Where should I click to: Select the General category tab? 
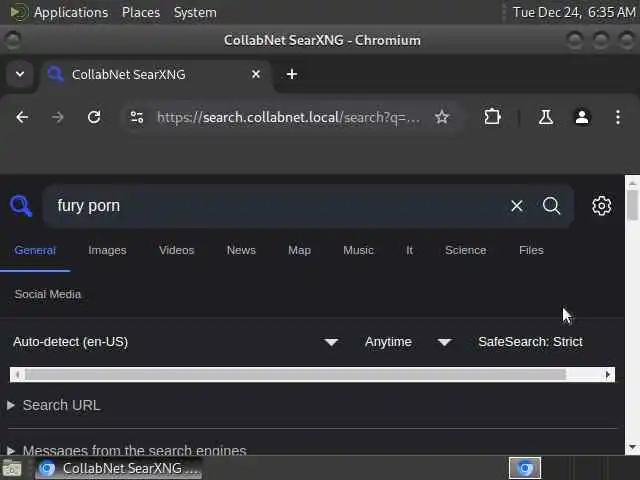point(35,250)
